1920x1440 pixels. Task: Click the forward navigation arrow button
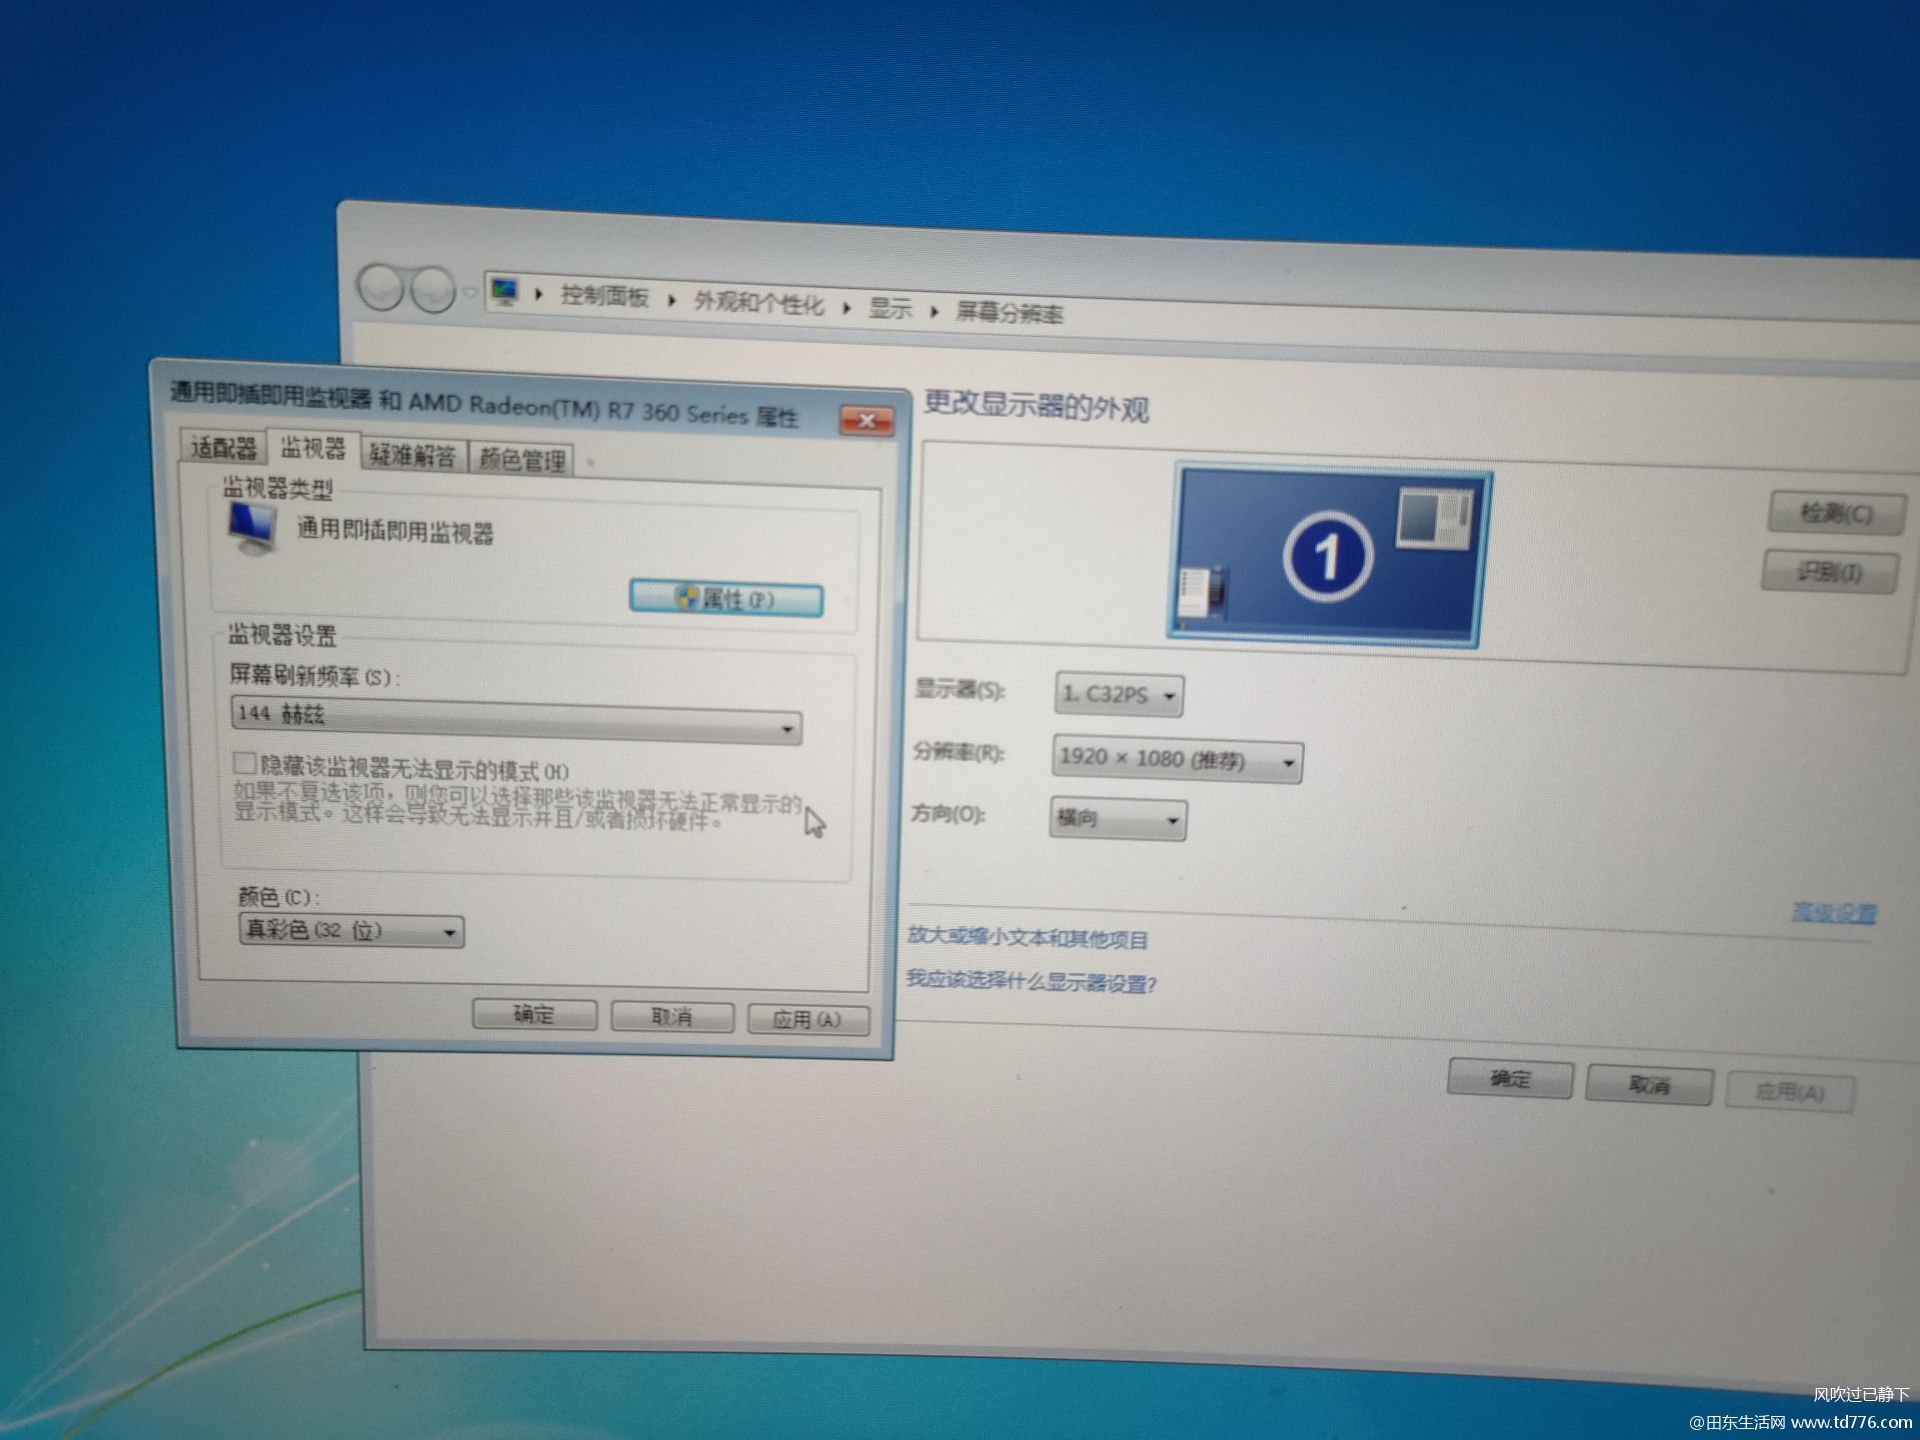[x=433, y=290]
